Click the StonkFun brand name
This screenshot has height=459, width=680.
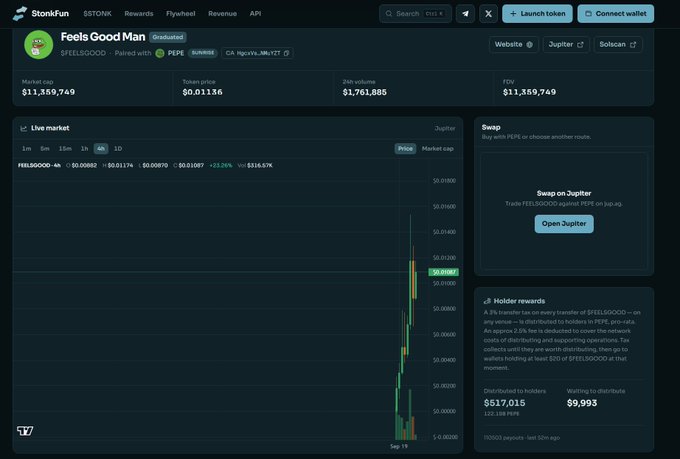tap(50, 13)
